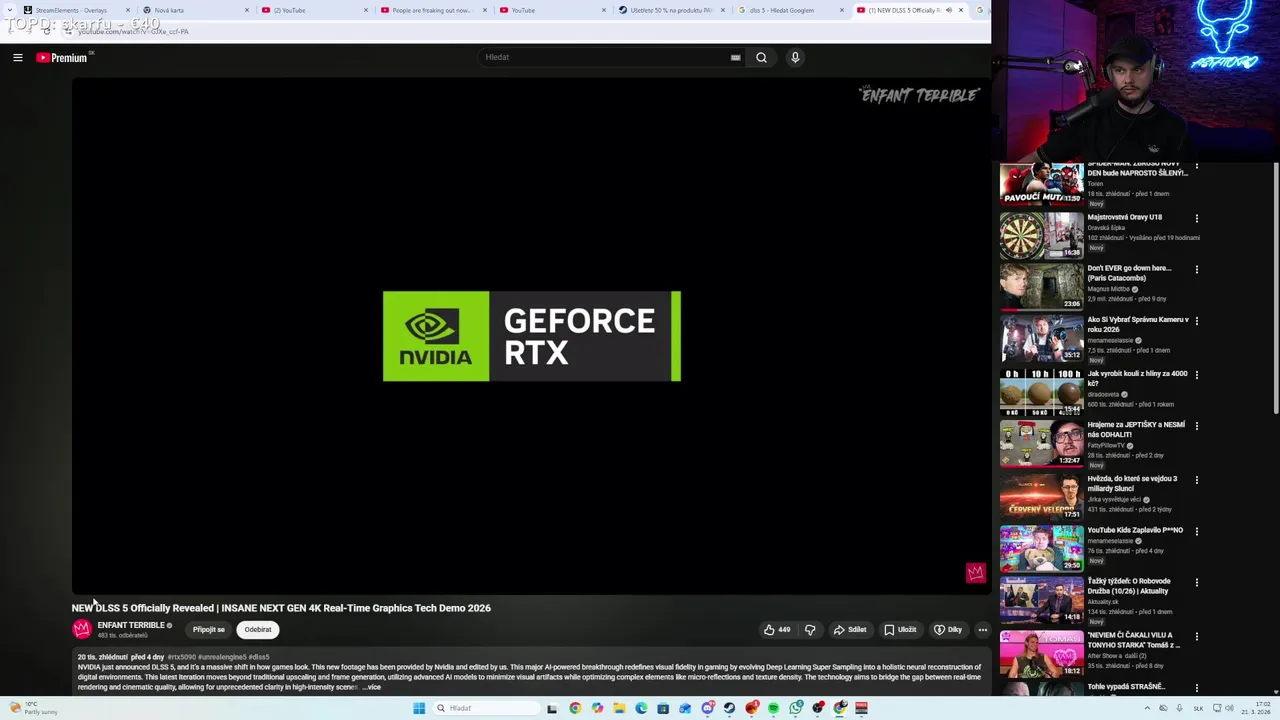Click the Windows taskbar Hledat search box
Image resolution: width=1280 pixels, height=720 pixels.
tap(486, 708)
